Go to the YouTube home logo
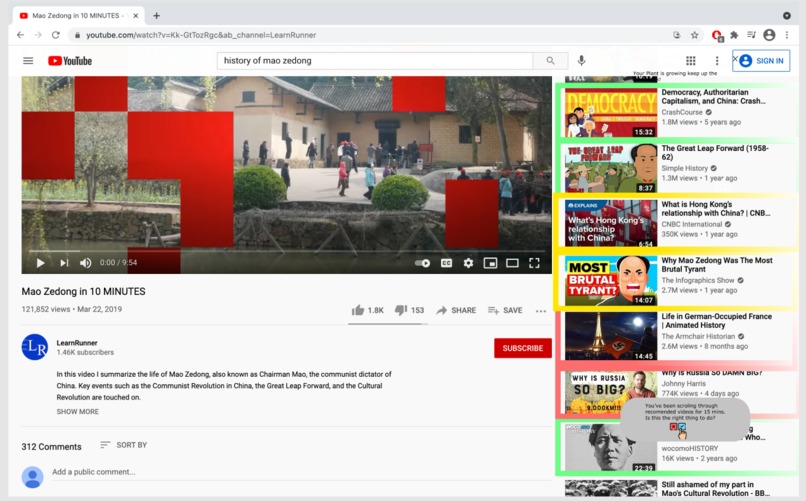This screenshot has width=806, height=501. click(70, 61)
